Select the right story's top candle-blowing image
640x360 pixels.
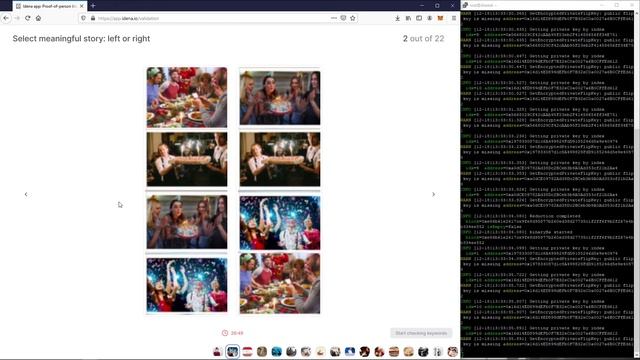pyautogui.click(x=280, y=98)
